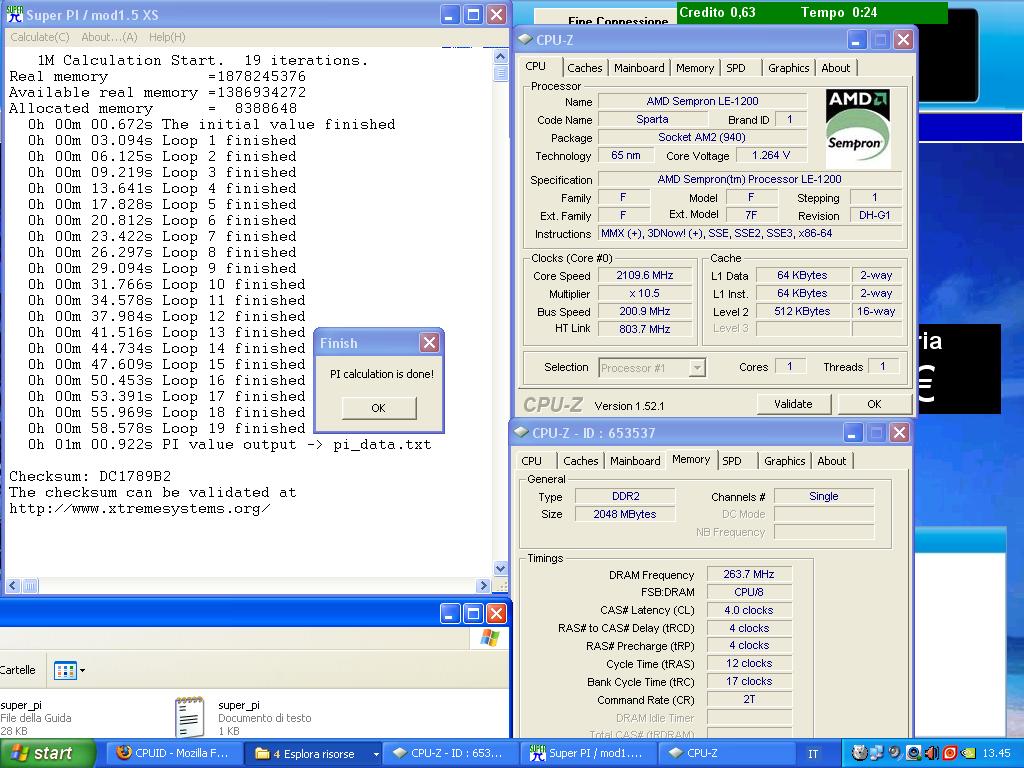Click the first system tray icon
Viewport: 1024px width, 768px height.
[859, 754]
